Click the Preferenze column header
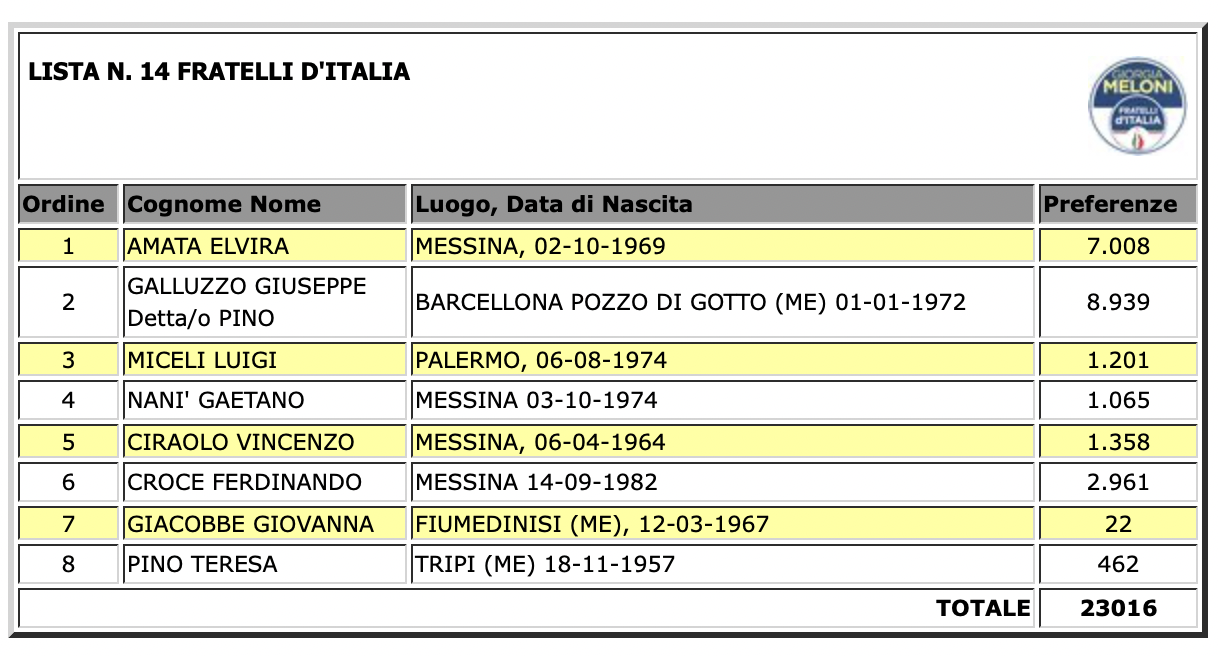Viewport: 1218px width, 656px height. [x=1118, y=204]
